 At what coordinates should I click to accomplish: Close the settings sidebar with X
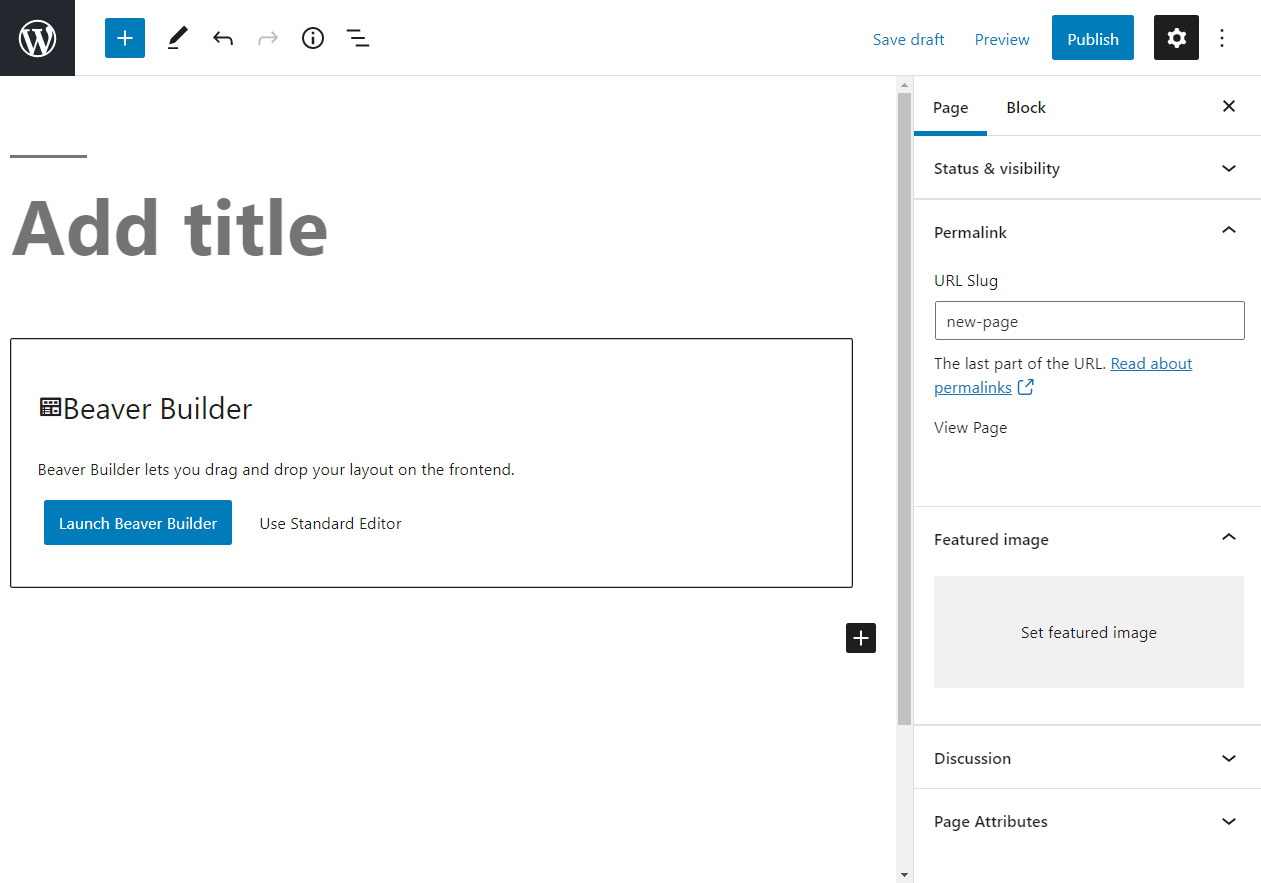click(1229, 106)
